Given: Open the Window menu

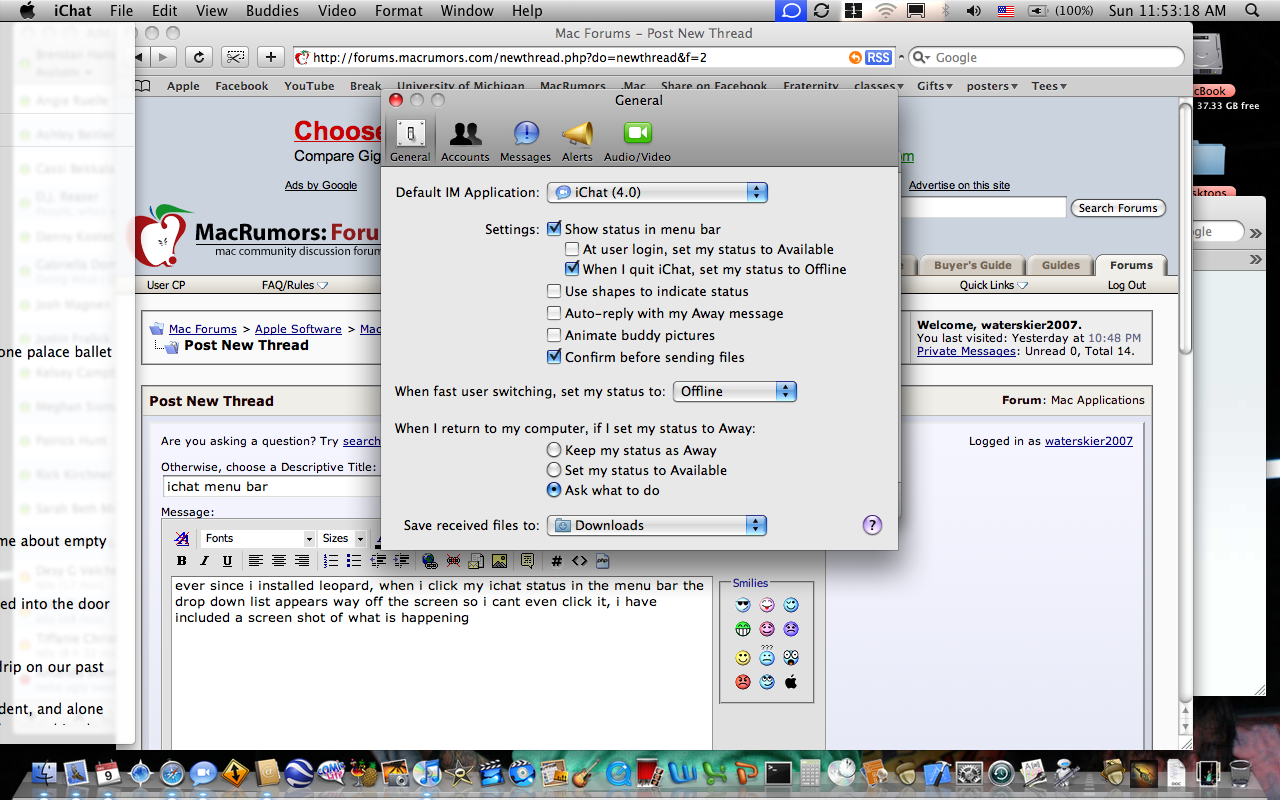Looking at the screenshot, I should tap(467, 11).
